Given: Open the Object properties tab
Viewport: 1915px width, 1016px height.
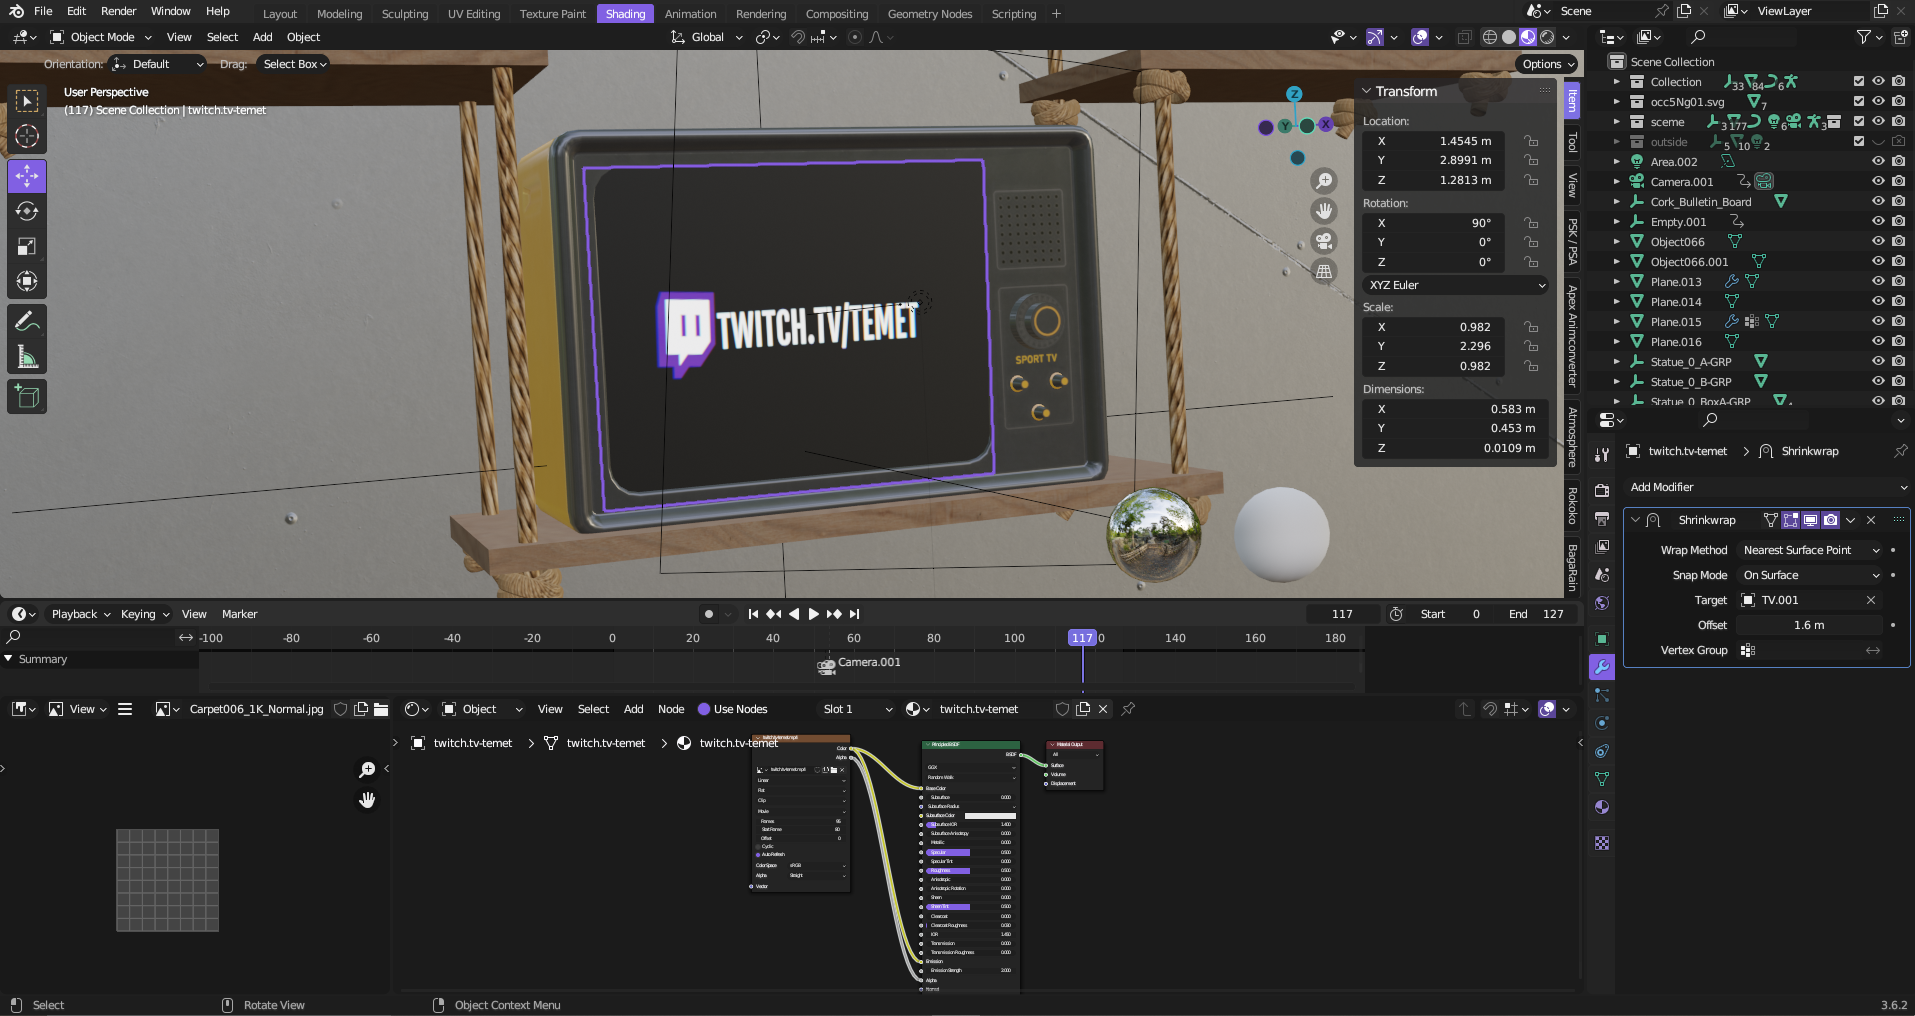Looking at the screenshot, I should click(x=1602, y=639).
